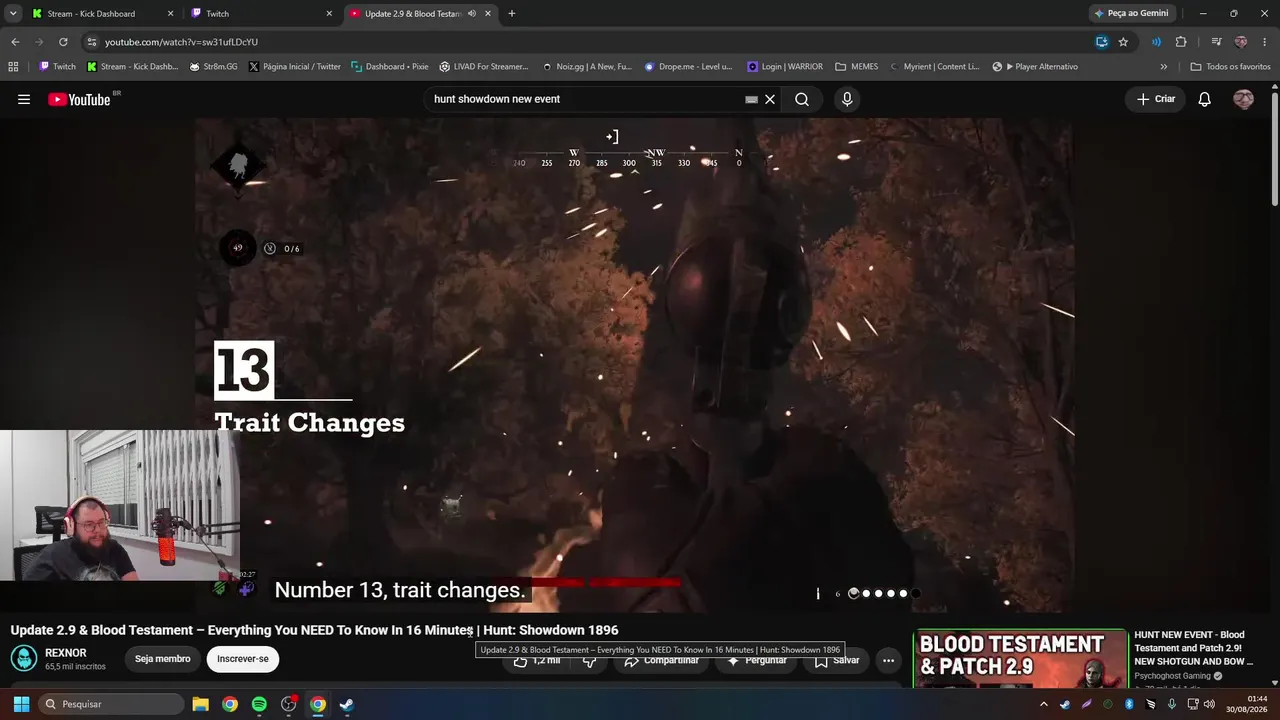Start voice search with microphone

pos(847,99)
